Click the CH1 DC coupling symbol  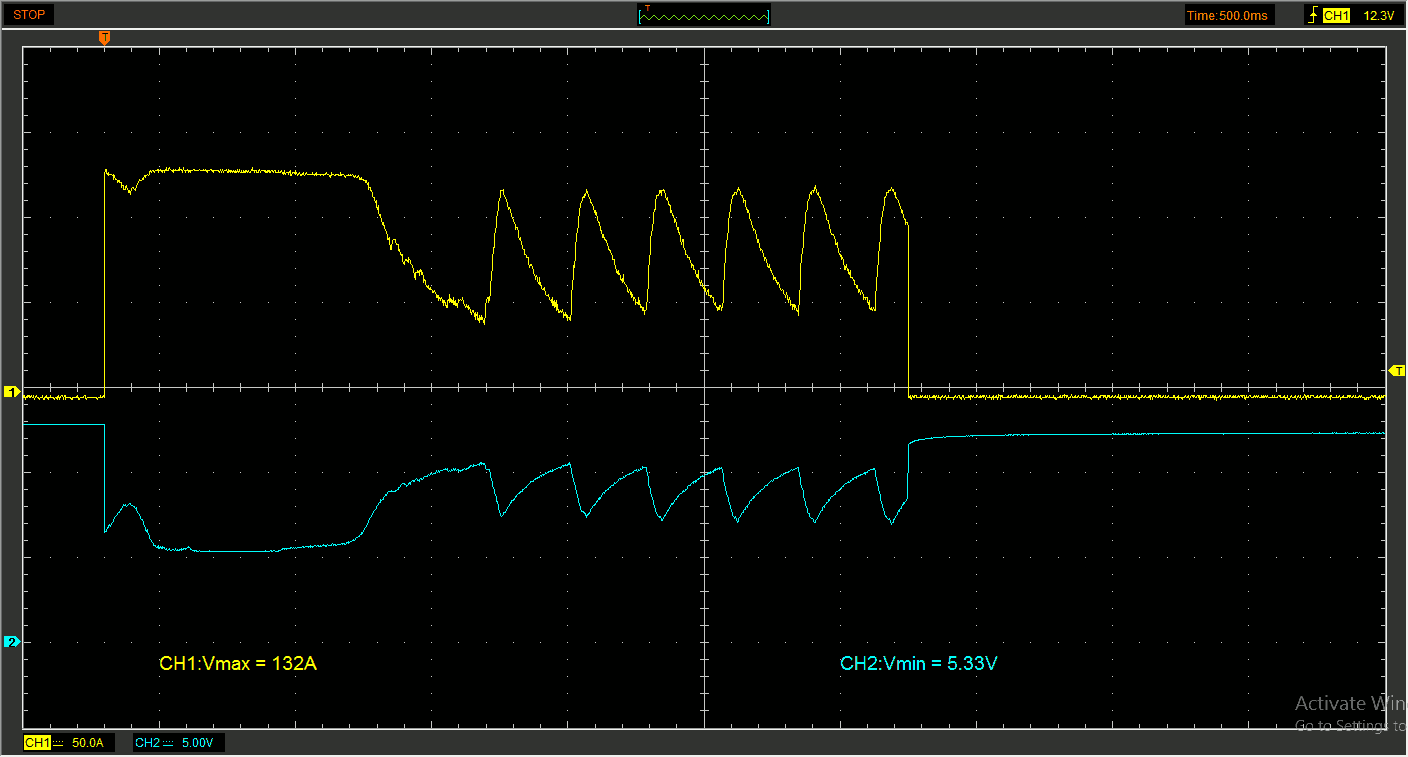pyautogui.click(x=58, y=743)
